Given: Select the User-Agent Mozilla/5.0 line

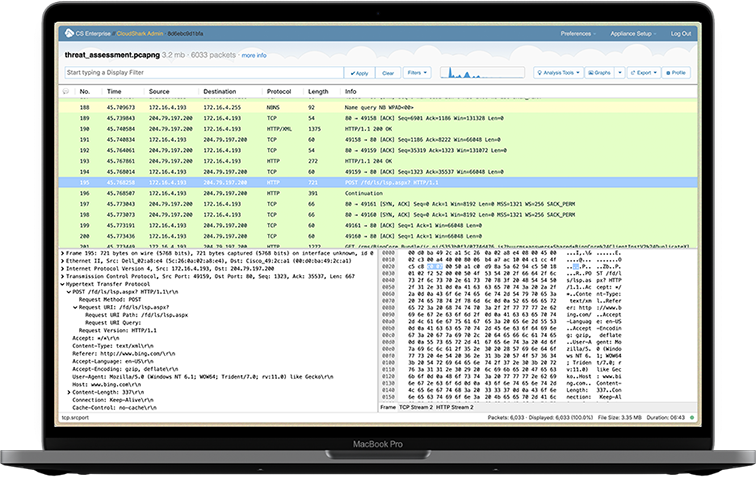Looking at the screenshot, I should [202, 377].
